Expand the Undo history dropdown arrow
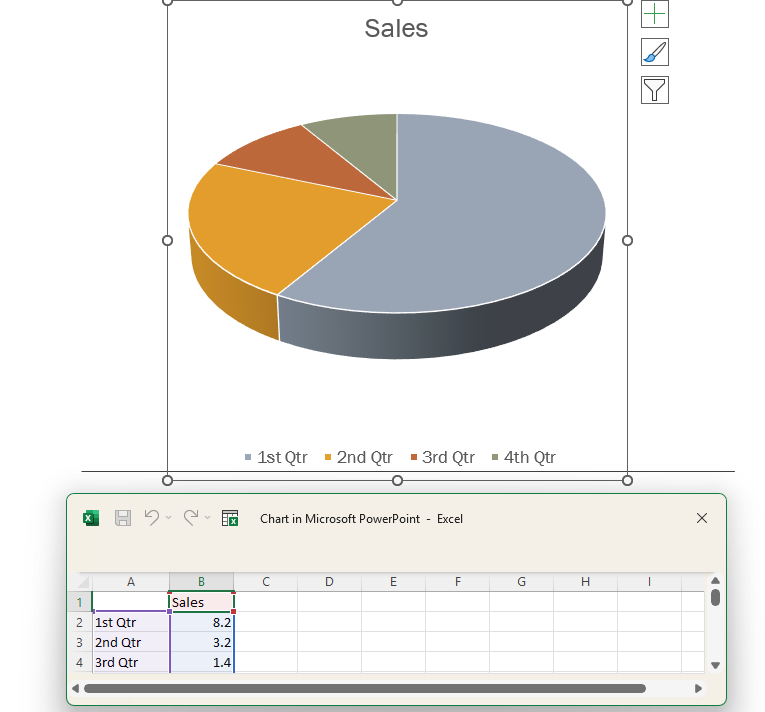 click(169, 518)
